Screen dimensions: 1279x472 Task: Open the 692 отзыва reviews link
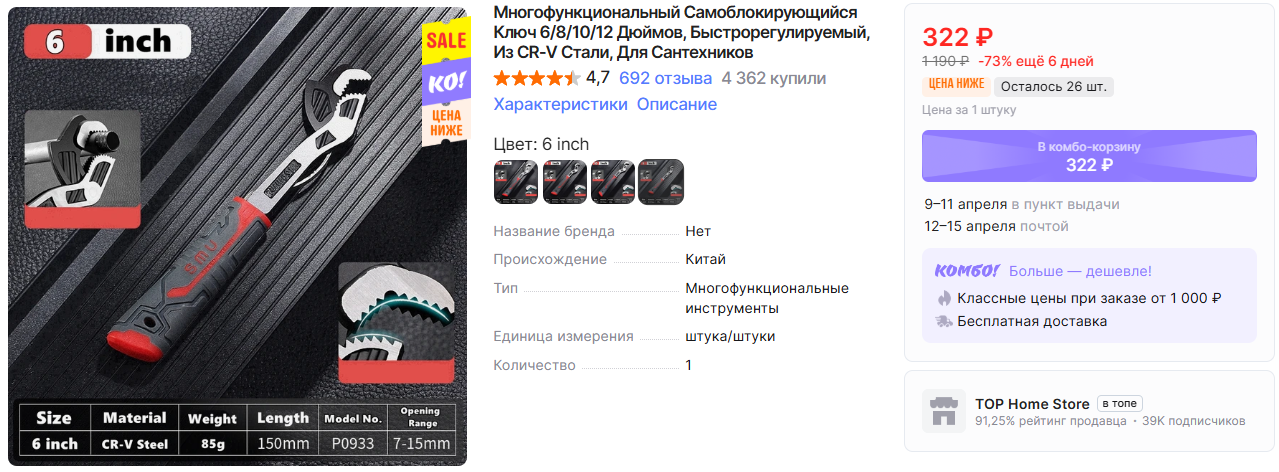click(666, 78)
